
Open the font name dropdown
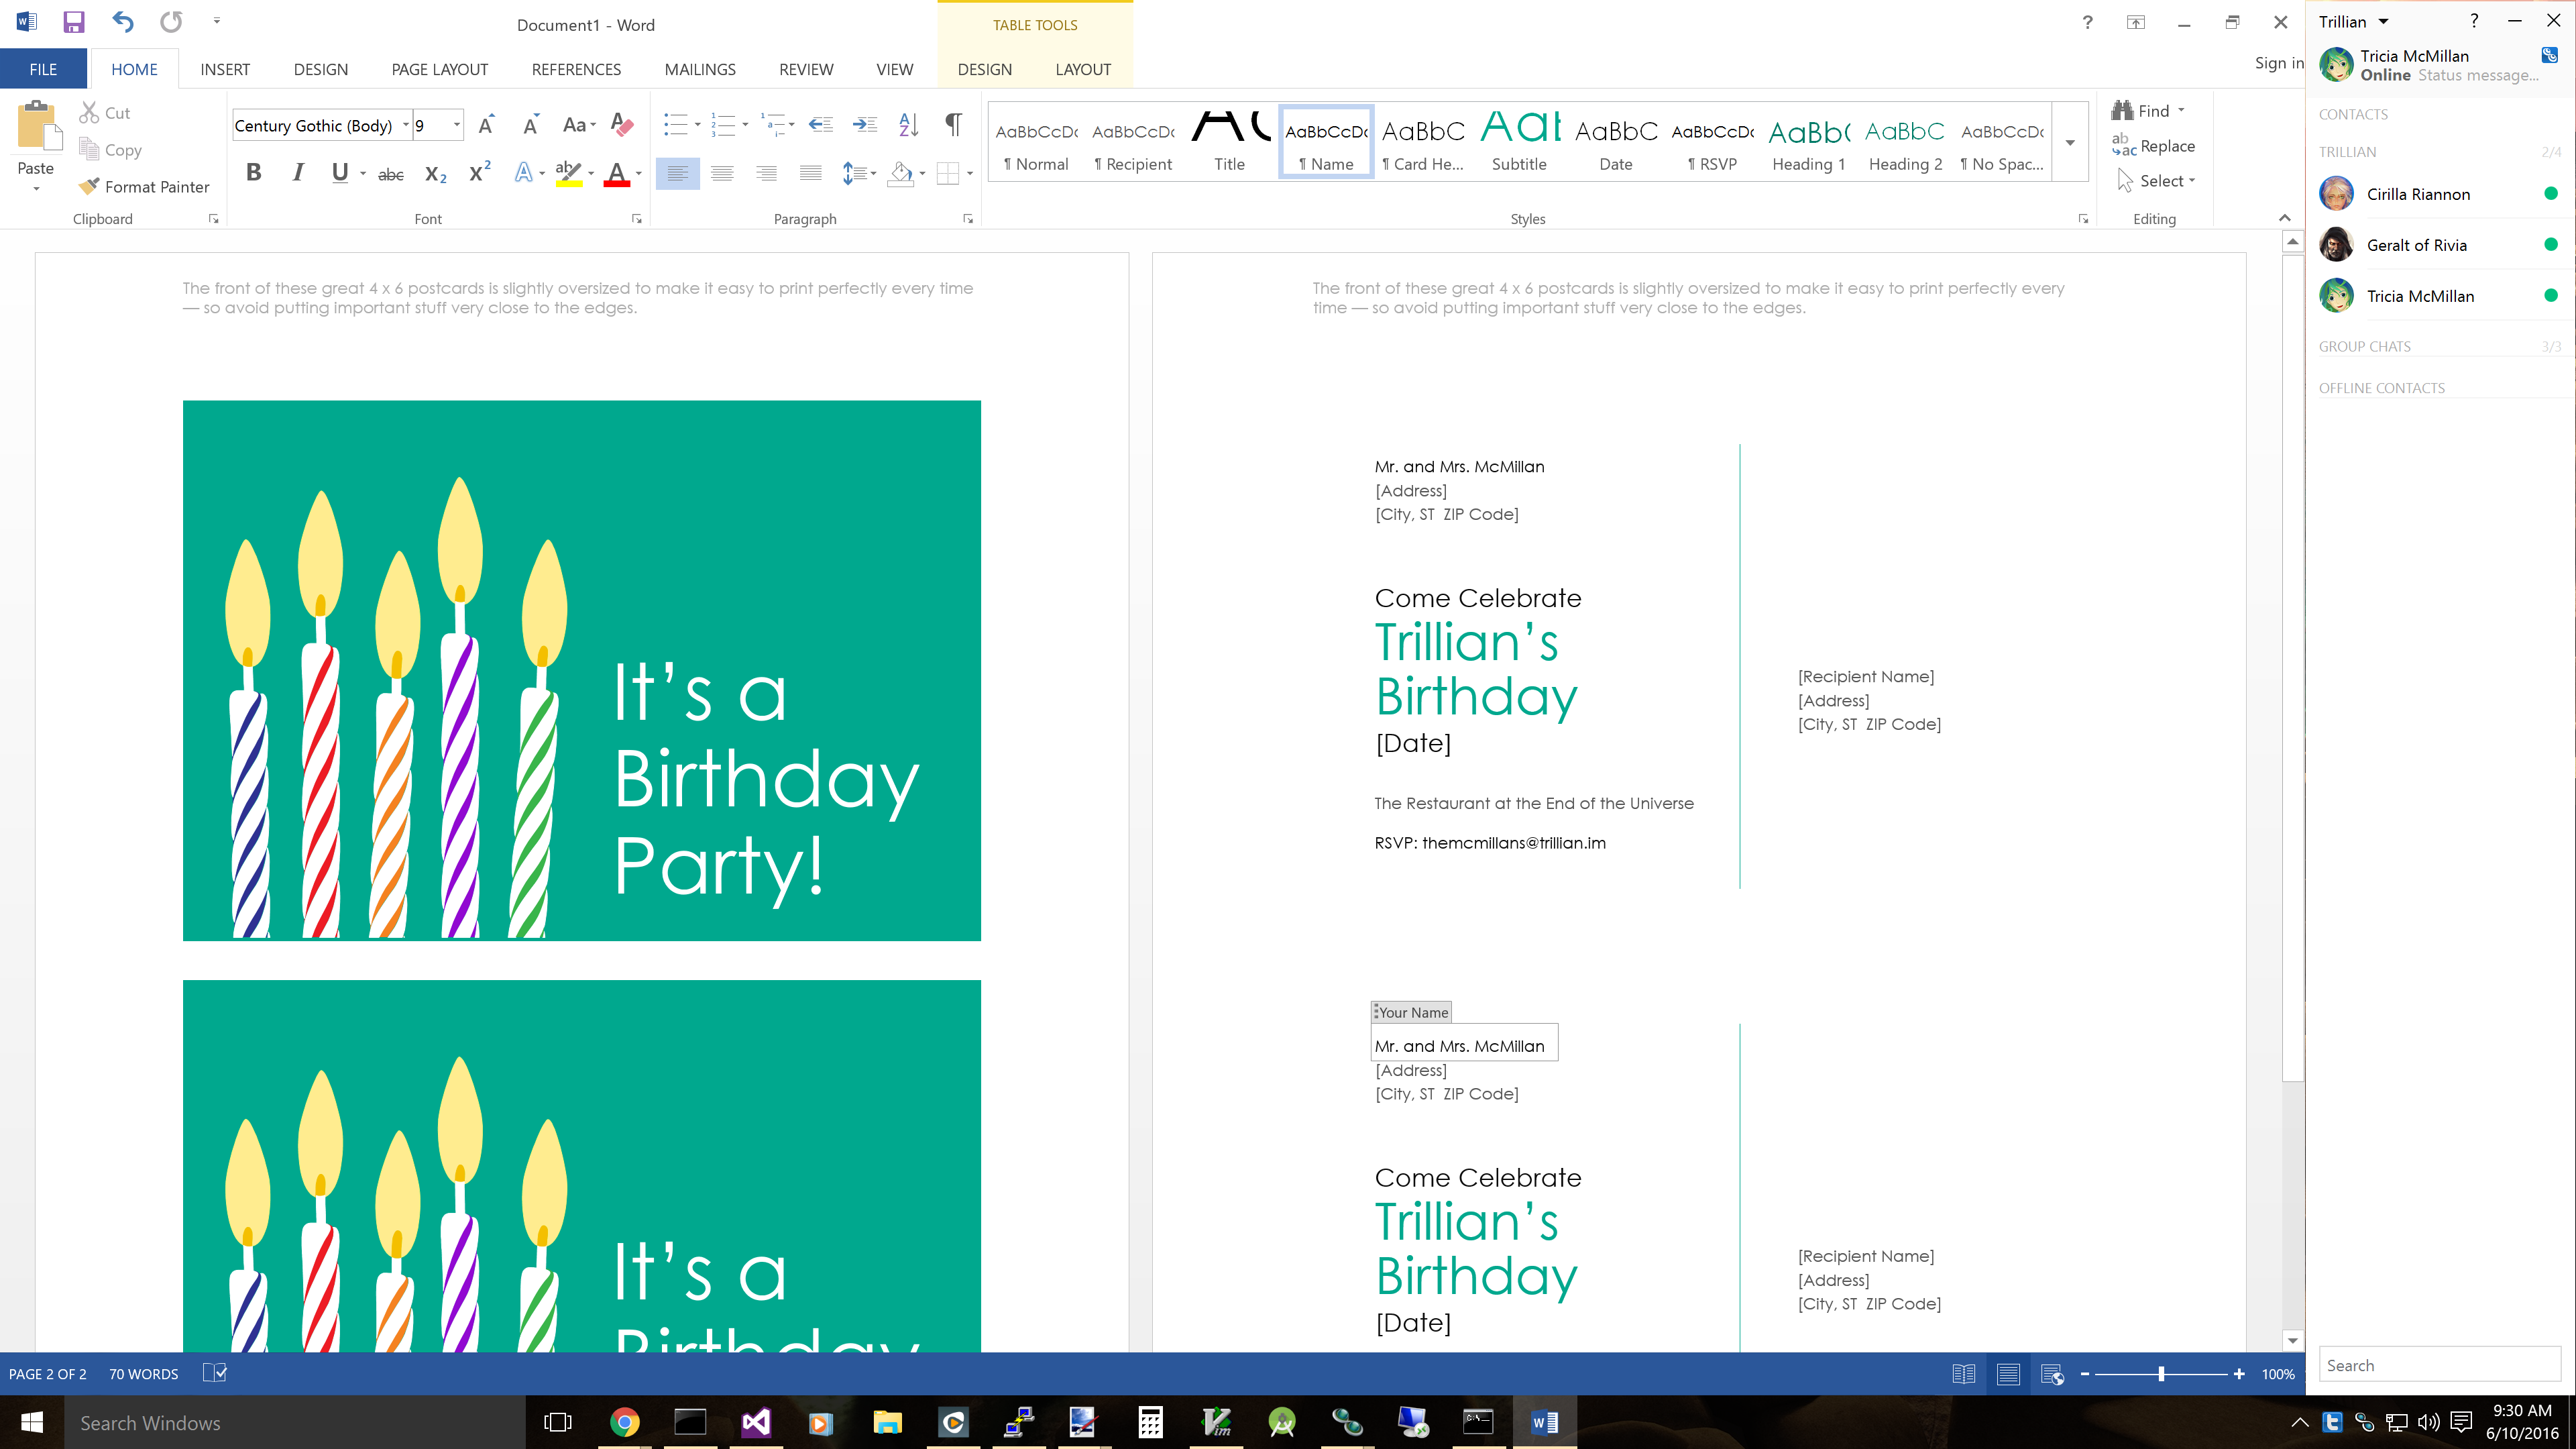(406, 125)
